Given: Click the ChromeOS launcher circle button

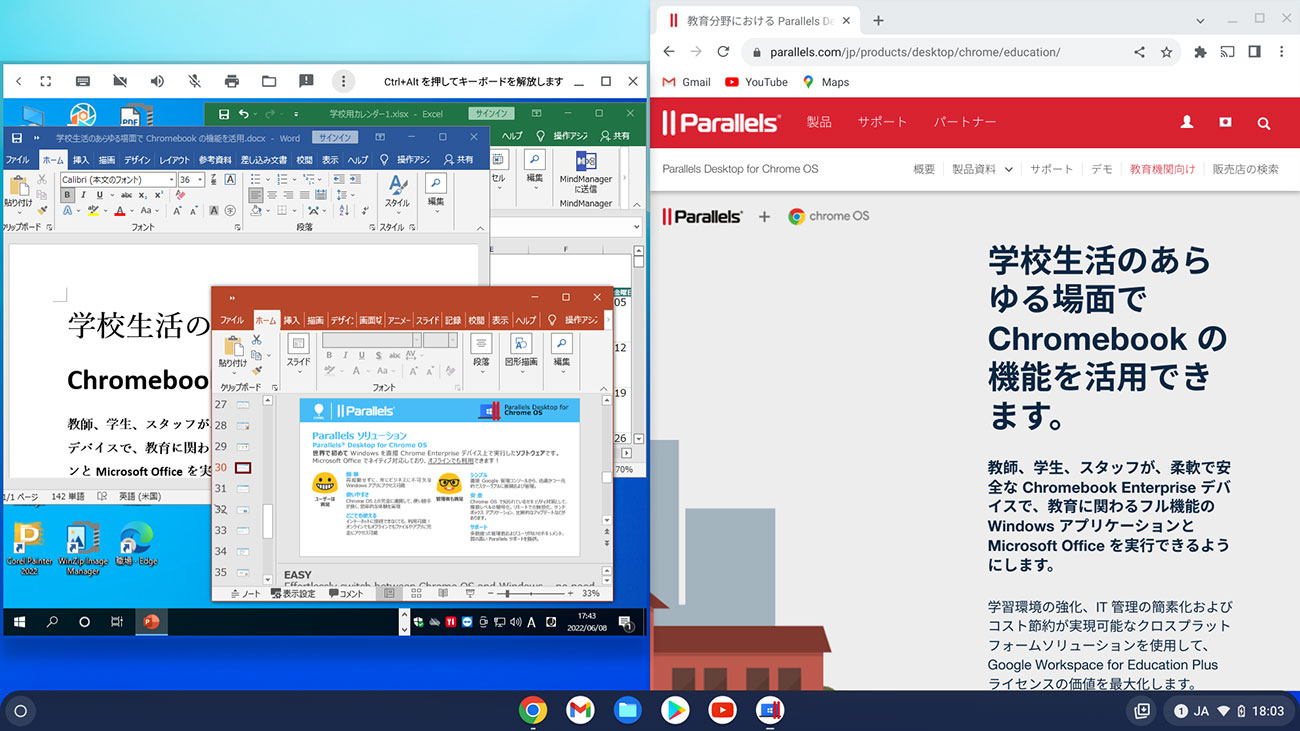Looking at the screenshot, I should coord(20,711).
